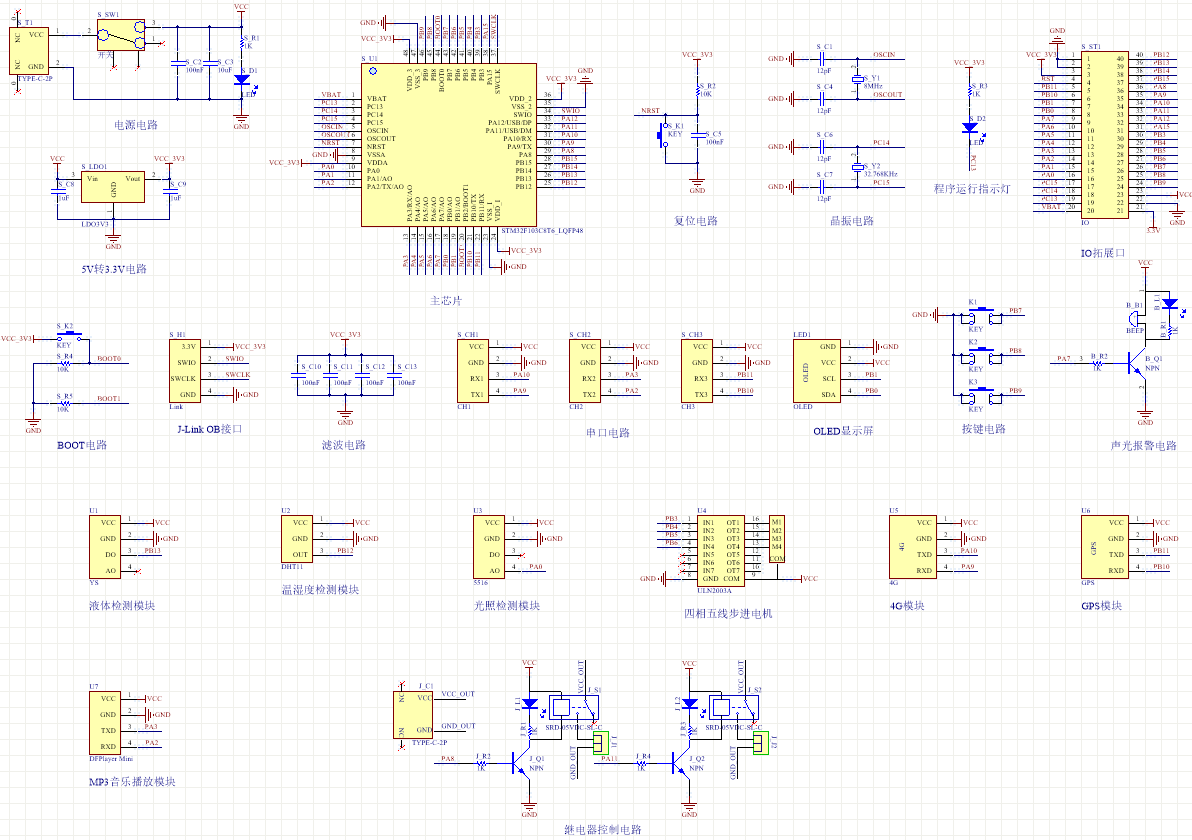
Task: Click the S_D2 run indicator LED
Action: tap(970, 128)
